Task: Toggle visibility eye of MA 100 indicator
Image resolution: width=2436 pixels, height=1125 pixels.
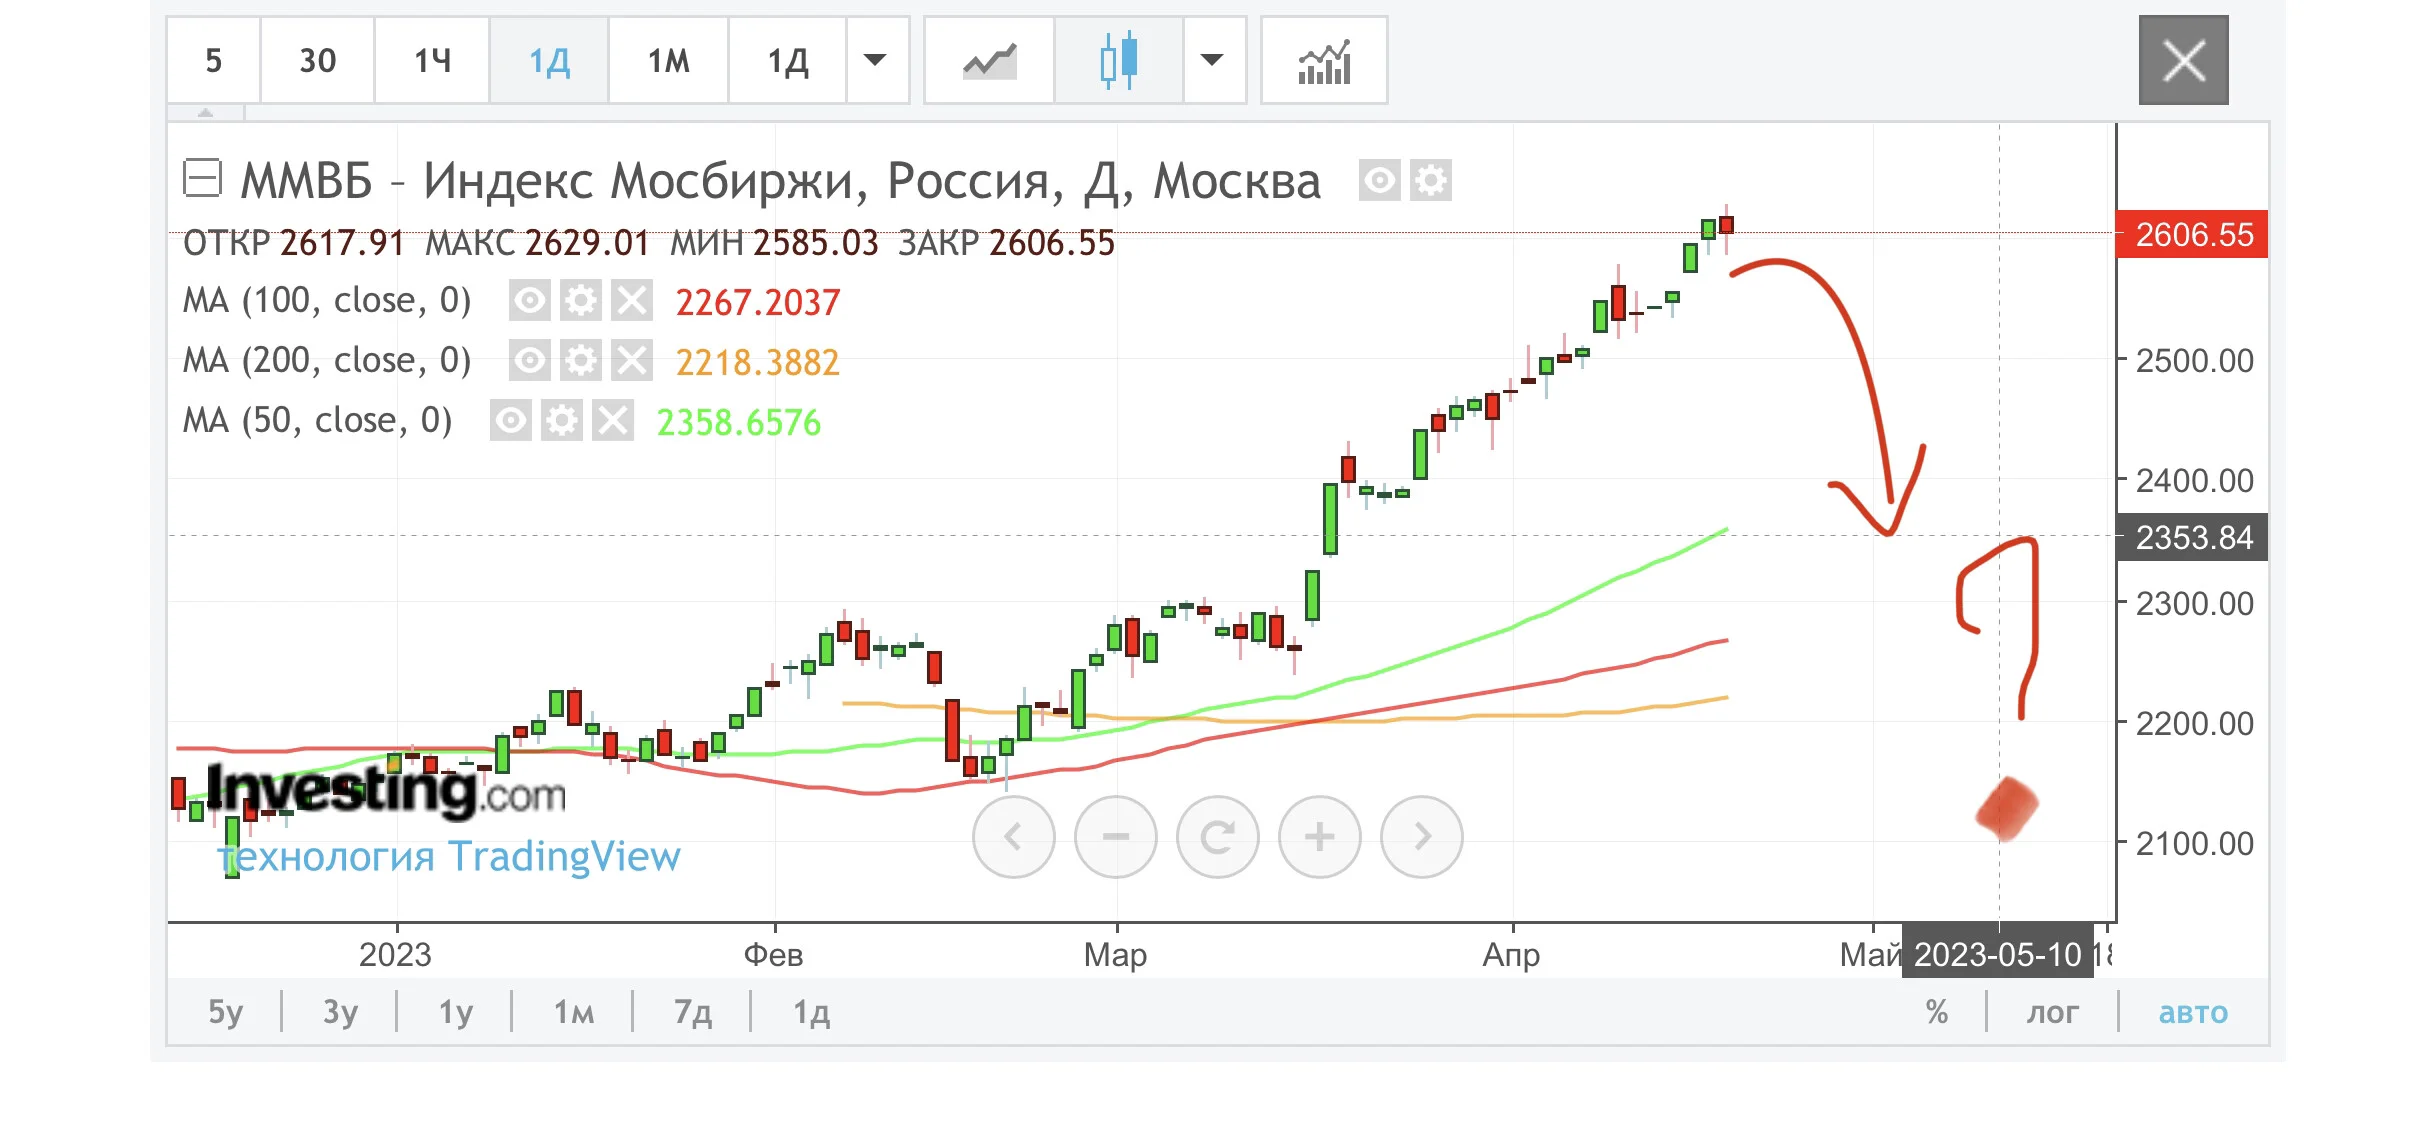Action: point(530,301)
